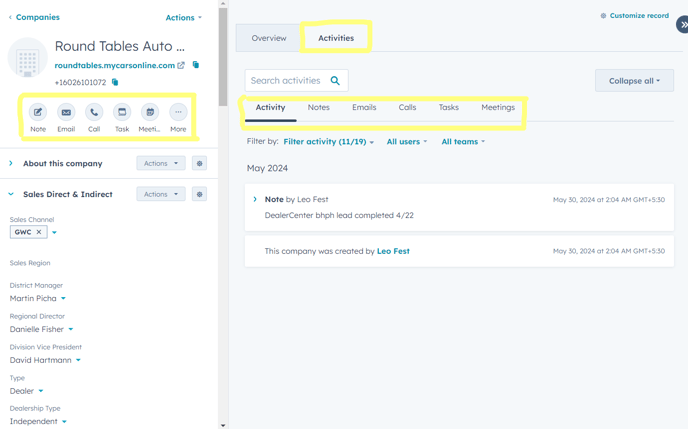
Task: Select the Emails activity tab
Action: point(364,107)
